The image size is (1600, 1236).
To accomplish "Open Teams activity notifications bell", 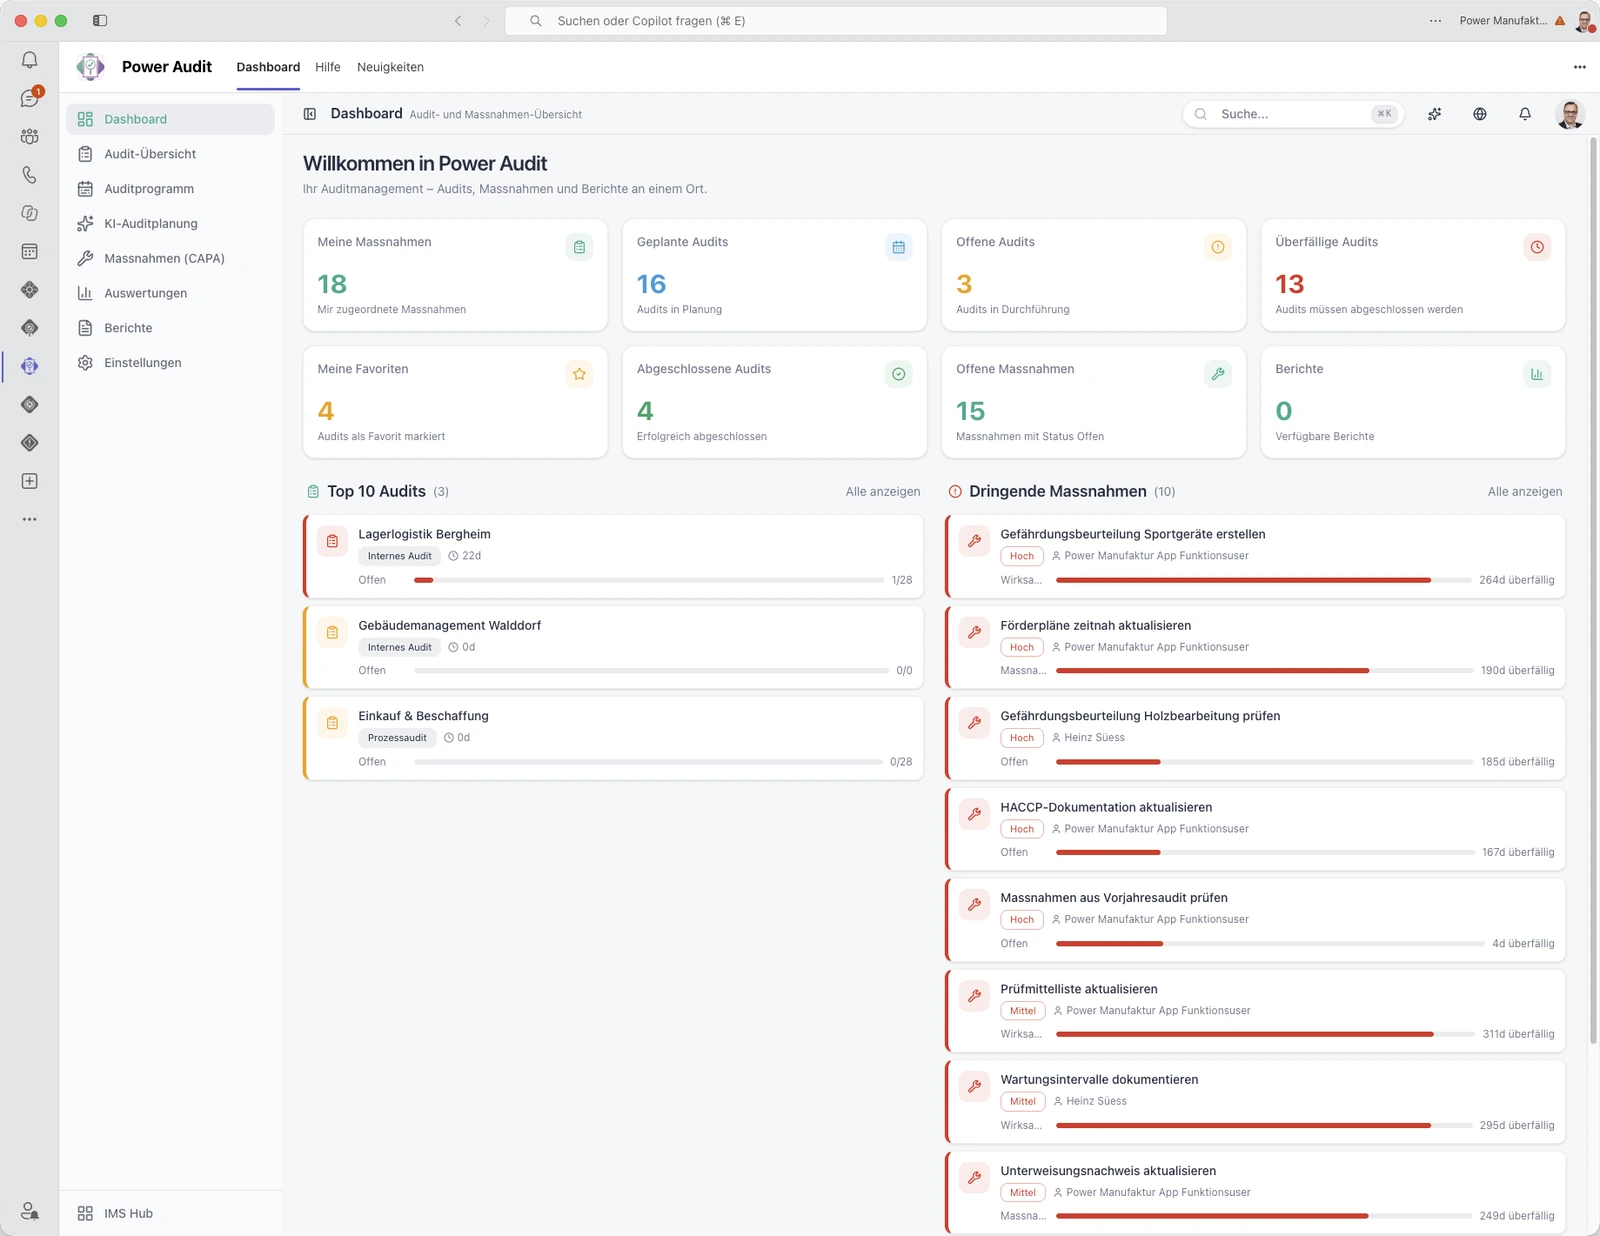I will [x=30, y=60].
